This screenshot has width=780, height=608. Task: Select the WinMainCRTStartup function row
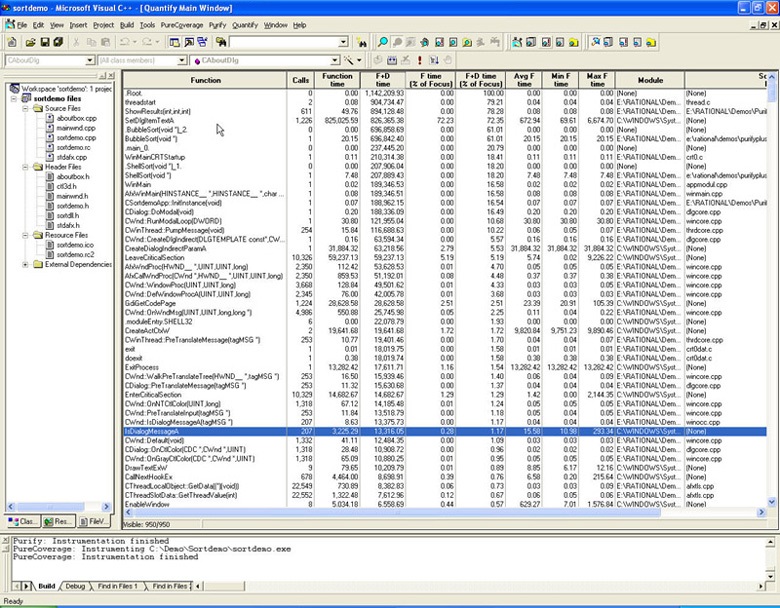445,157
